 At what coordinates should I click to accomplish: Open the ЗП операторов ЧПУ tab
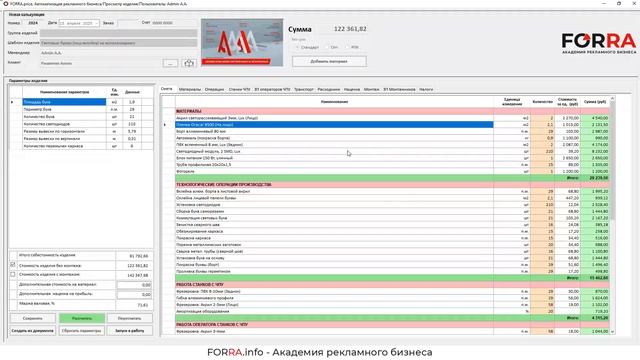(272, 89)
